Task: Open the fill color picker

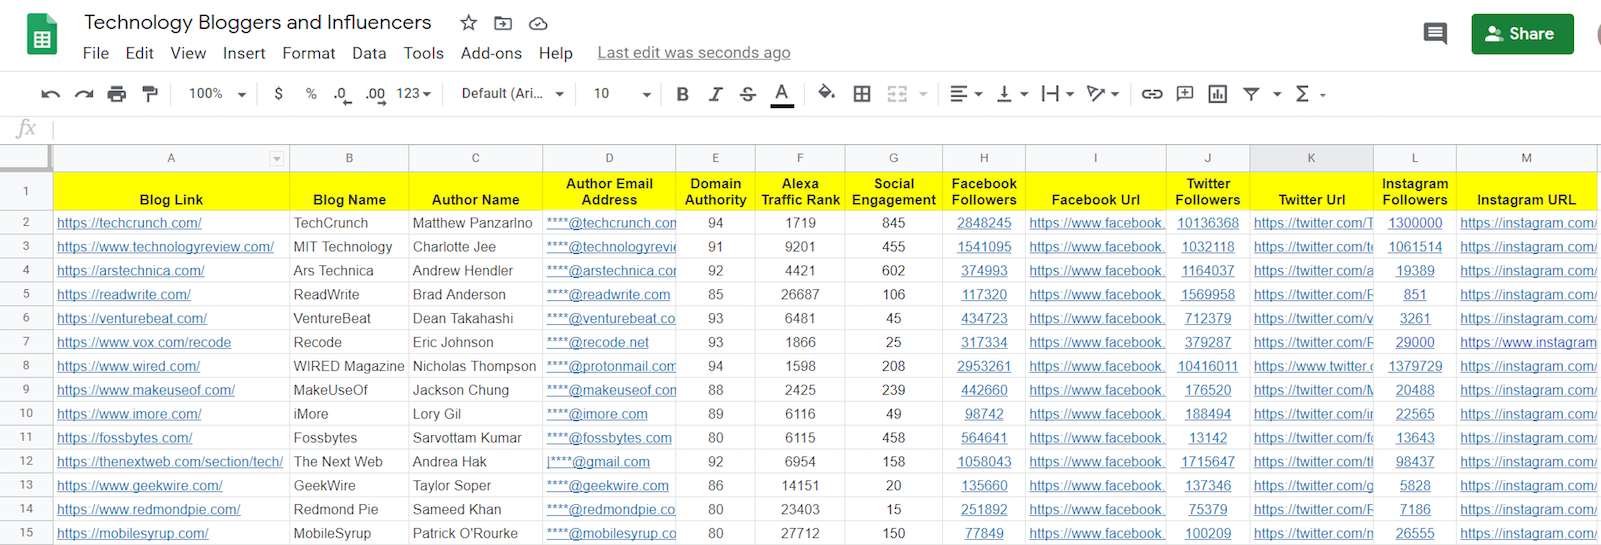Action: click(x=827, y=94)
